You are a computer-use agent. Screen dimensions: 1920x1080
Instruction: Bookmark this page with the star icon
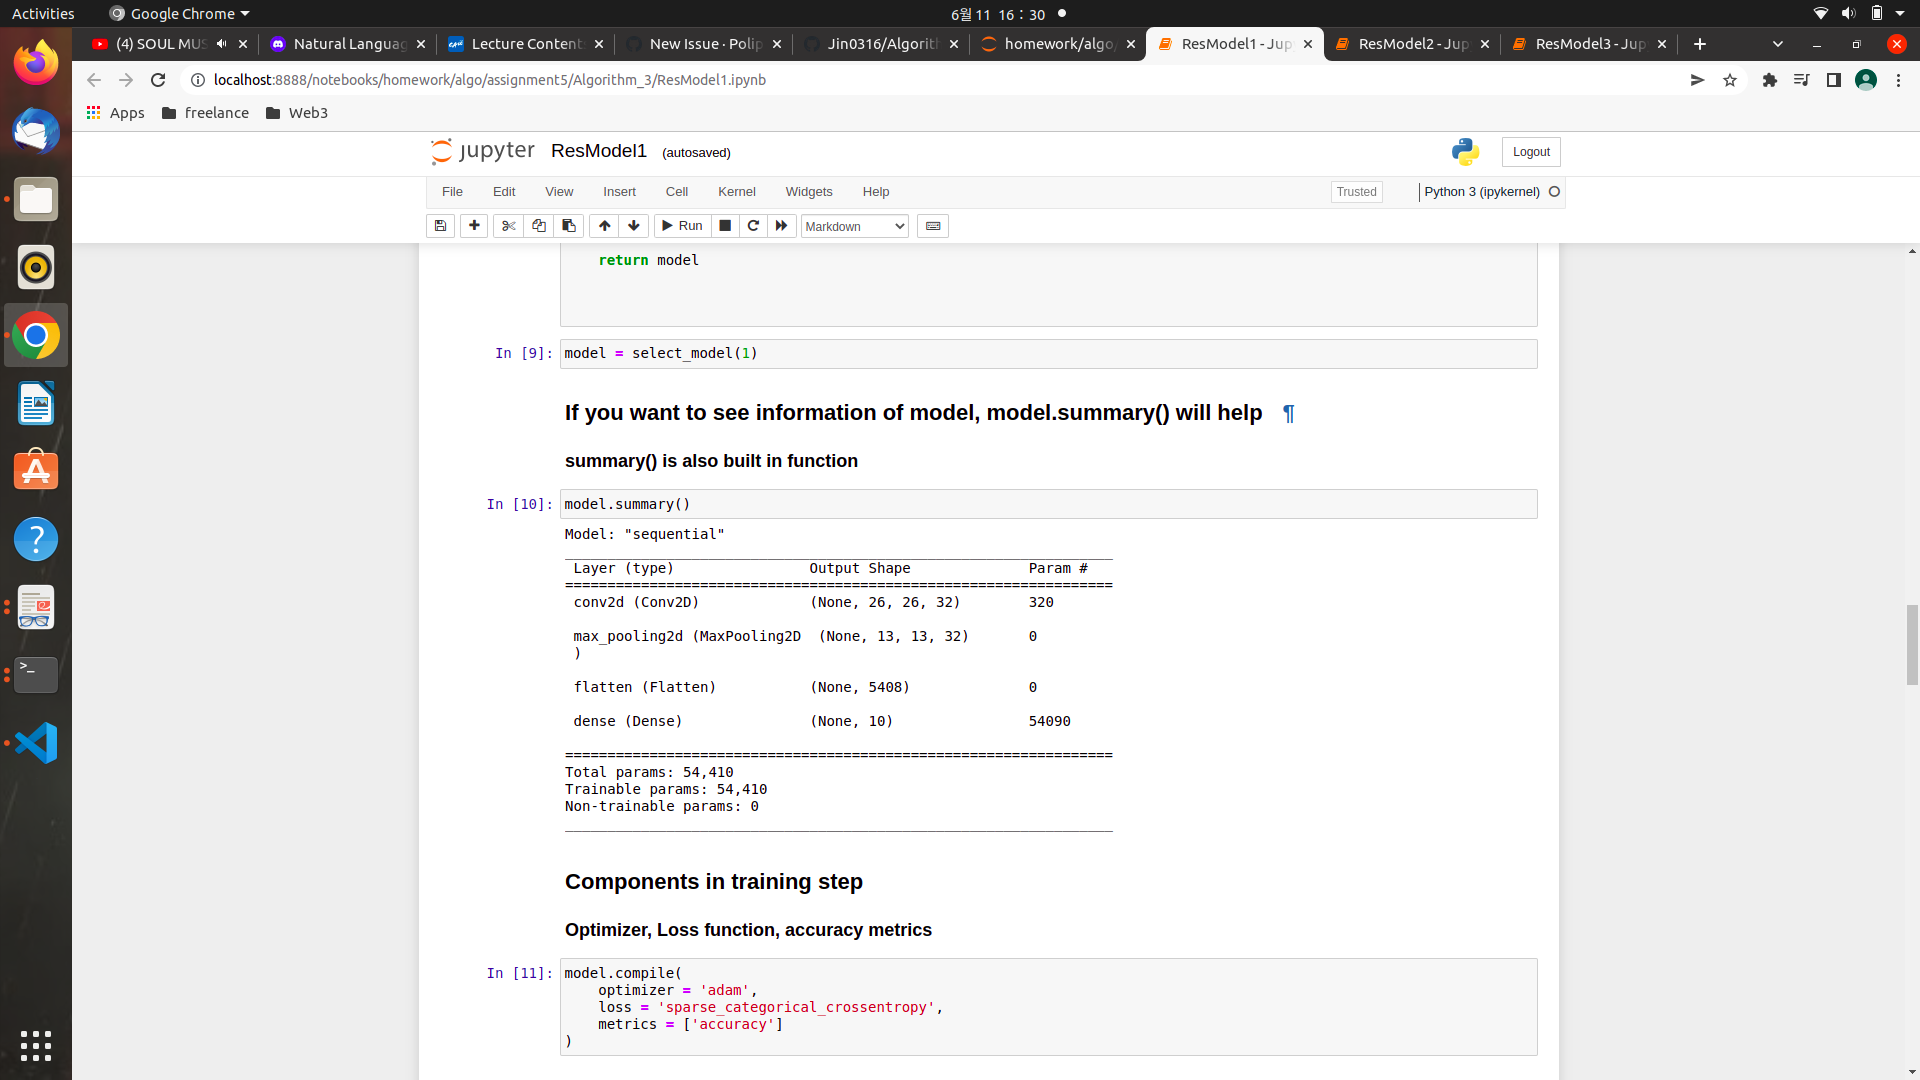pos(1730,80)
